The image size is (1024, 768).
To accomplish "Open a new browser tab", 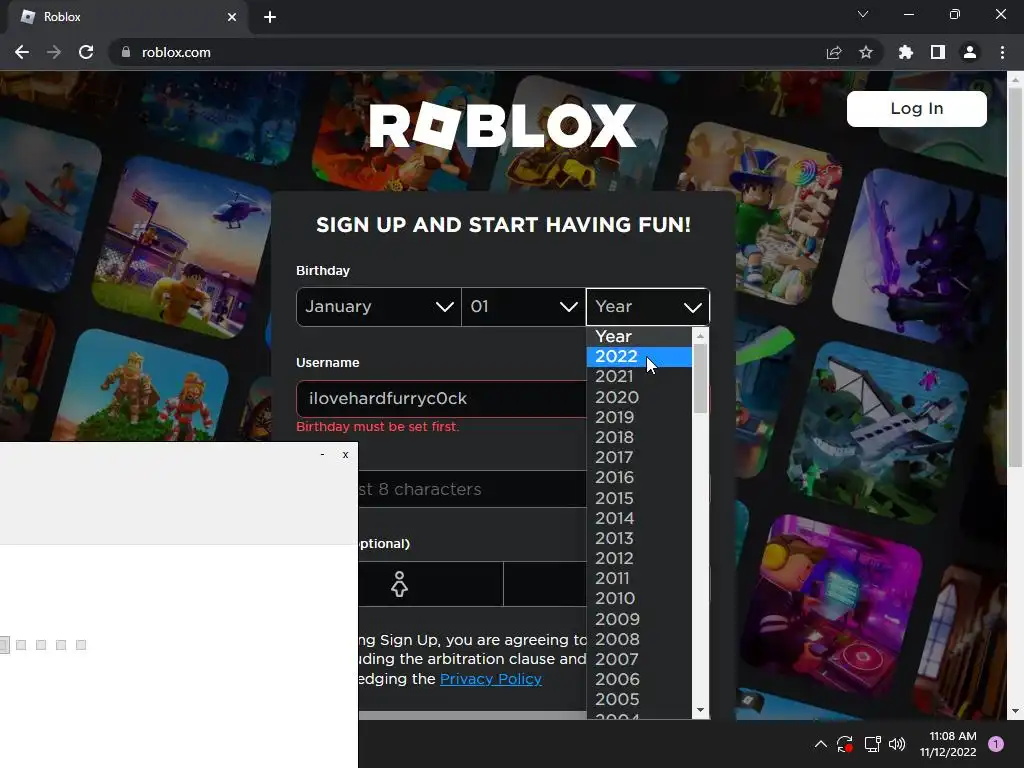I will pyautogui.click(x=270, y=17).
